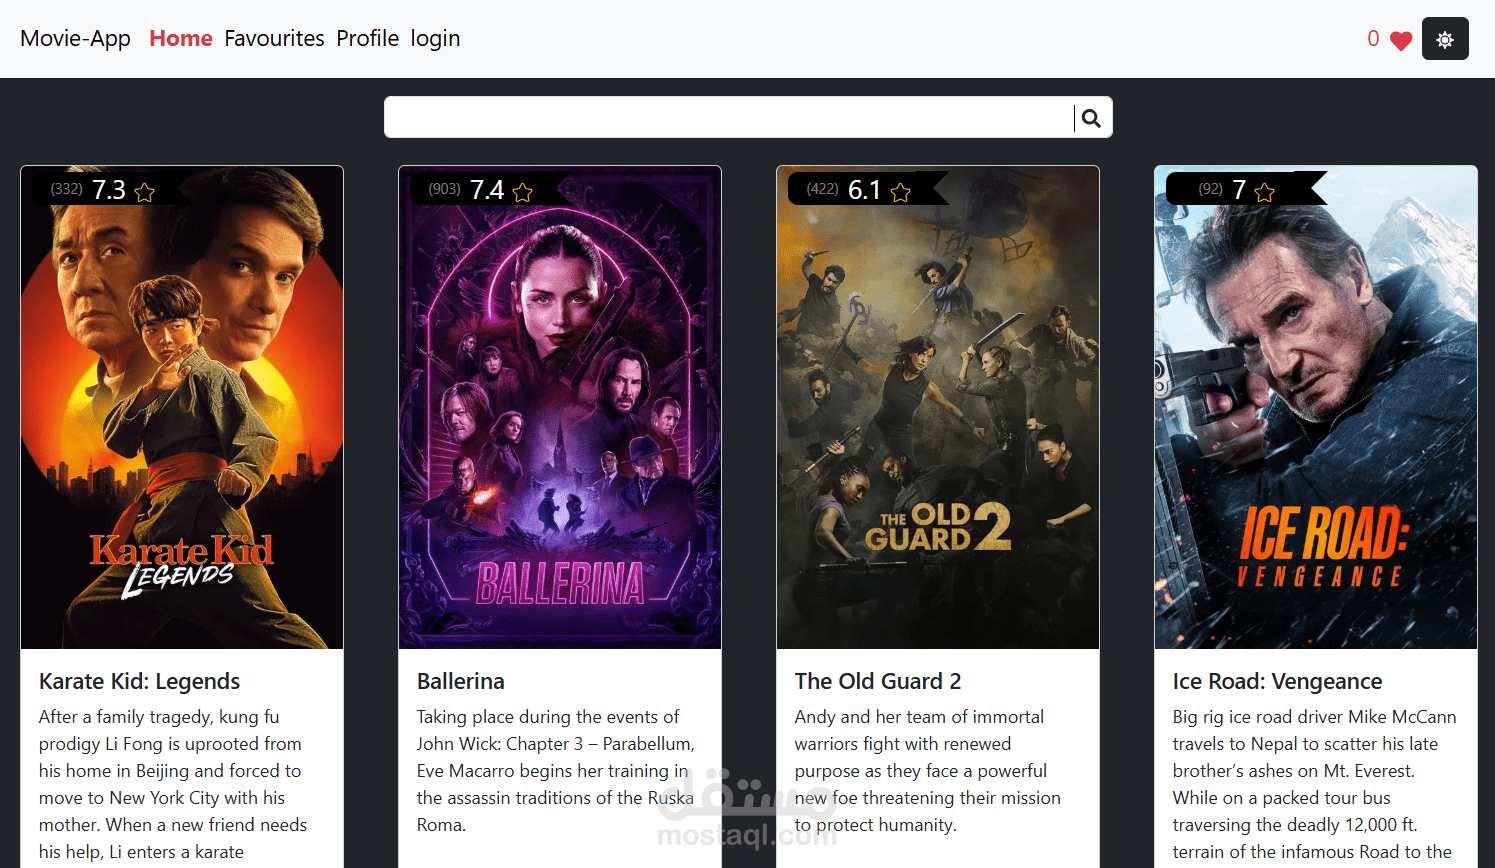
Task: Open The Old Guard 2 poster
Action: point(938,408)
